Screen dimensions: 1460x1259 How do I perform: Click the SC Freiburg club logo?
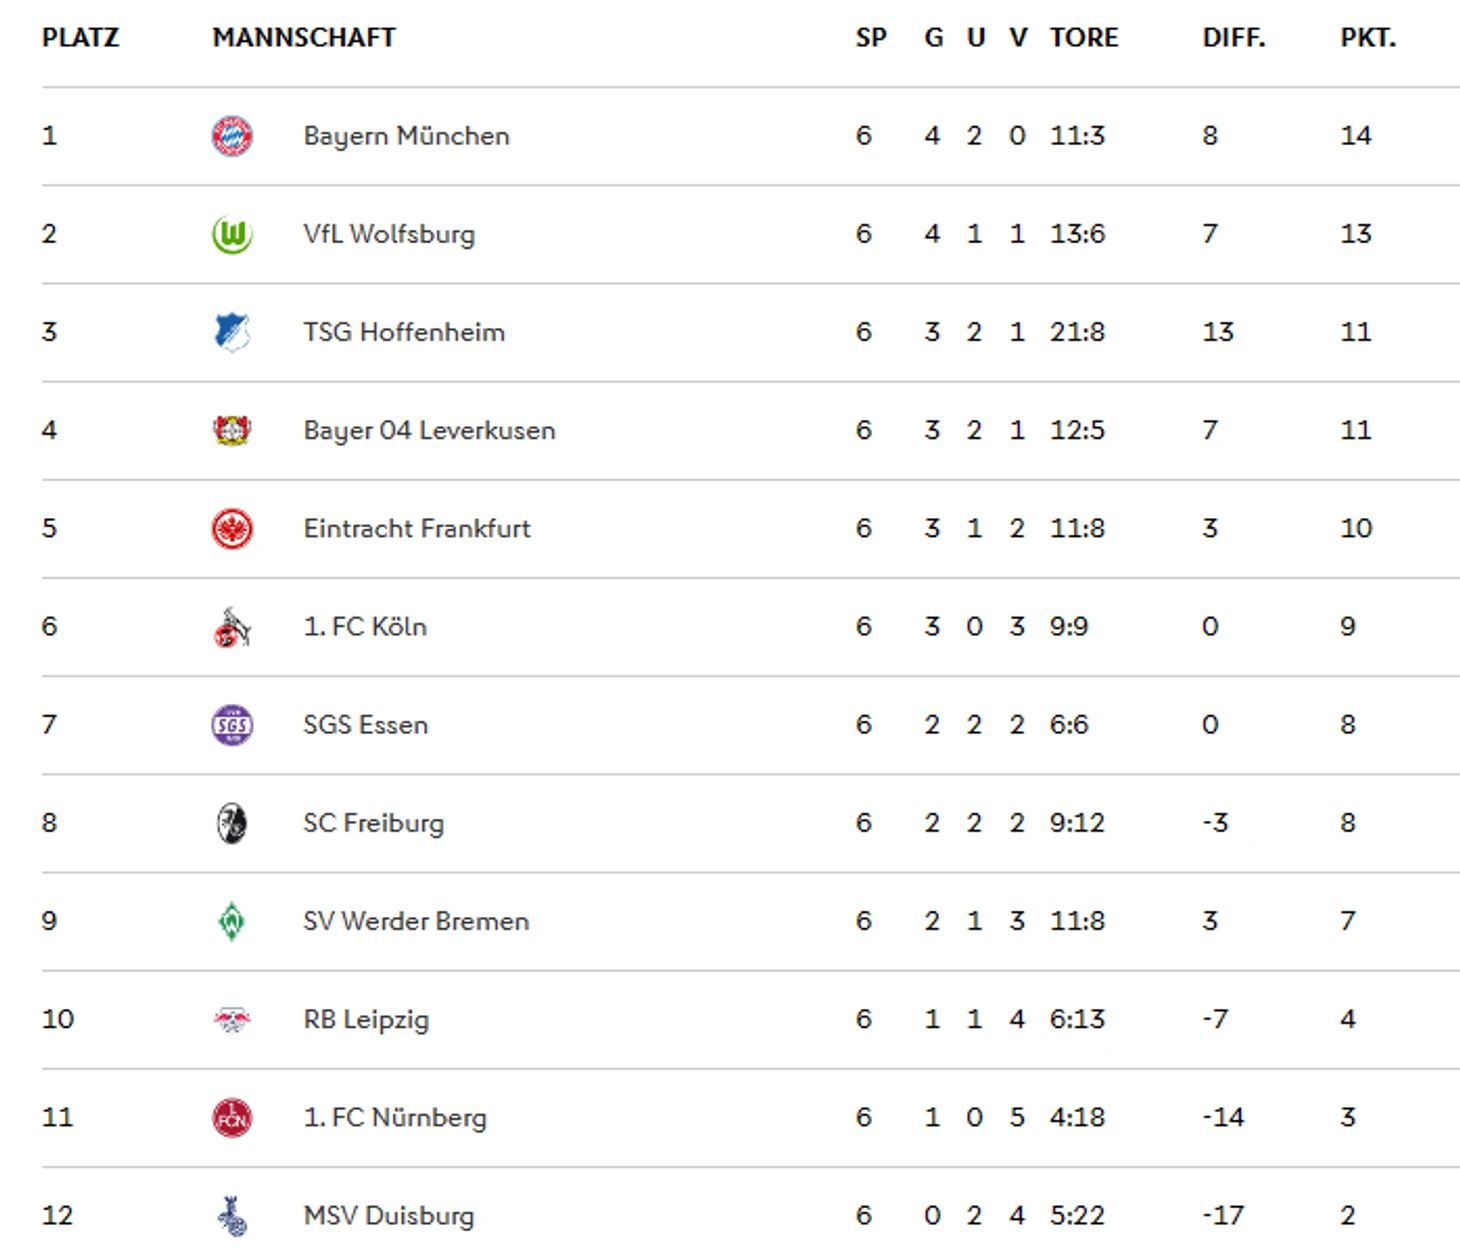(x=232, y=823)
